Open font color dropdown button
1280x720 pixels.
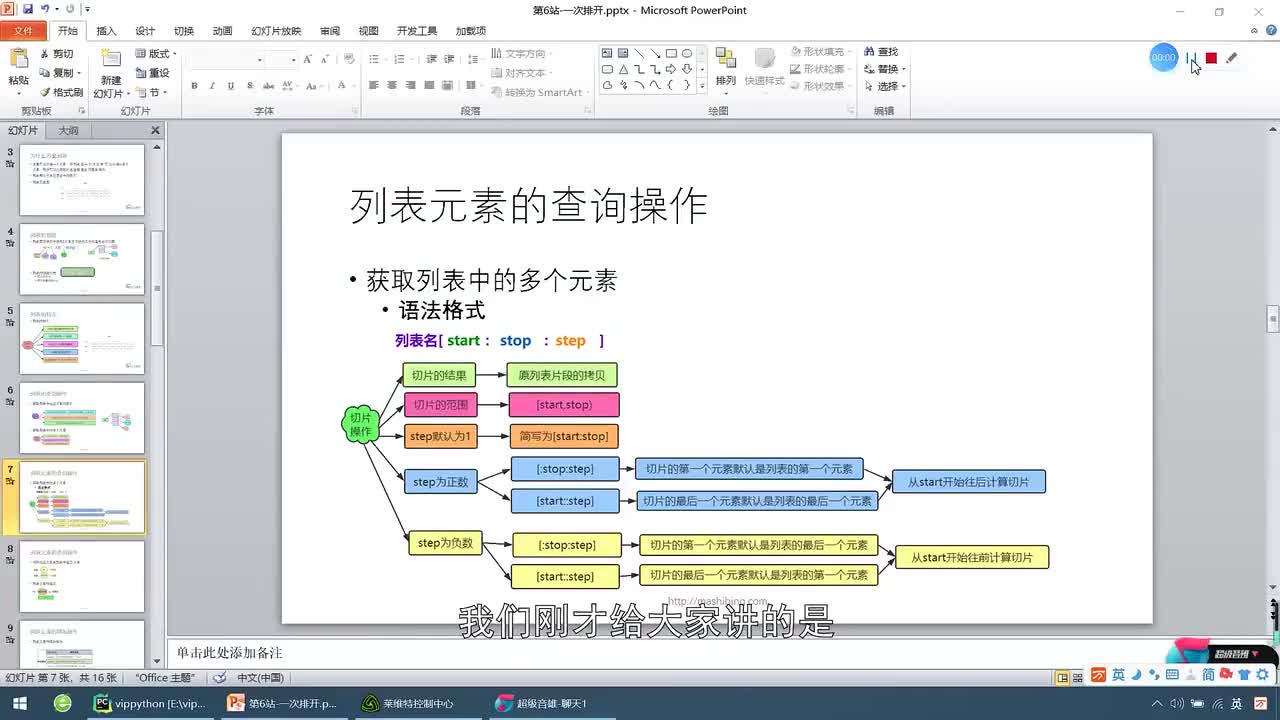pos(344,86)
